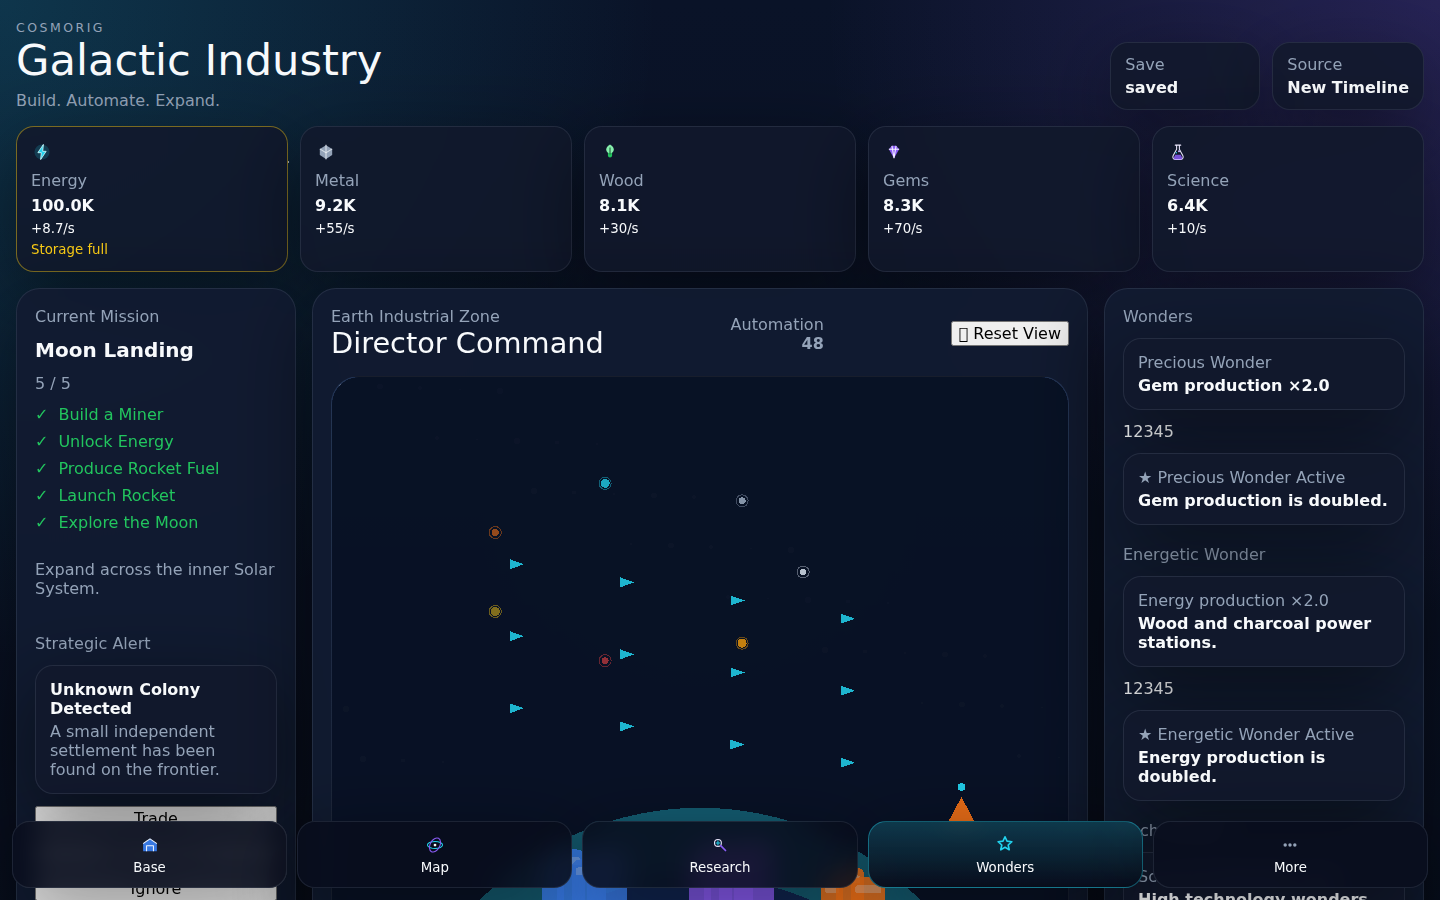
Task: Open Map via its planet icon
Action: click(x=435, y=845)
